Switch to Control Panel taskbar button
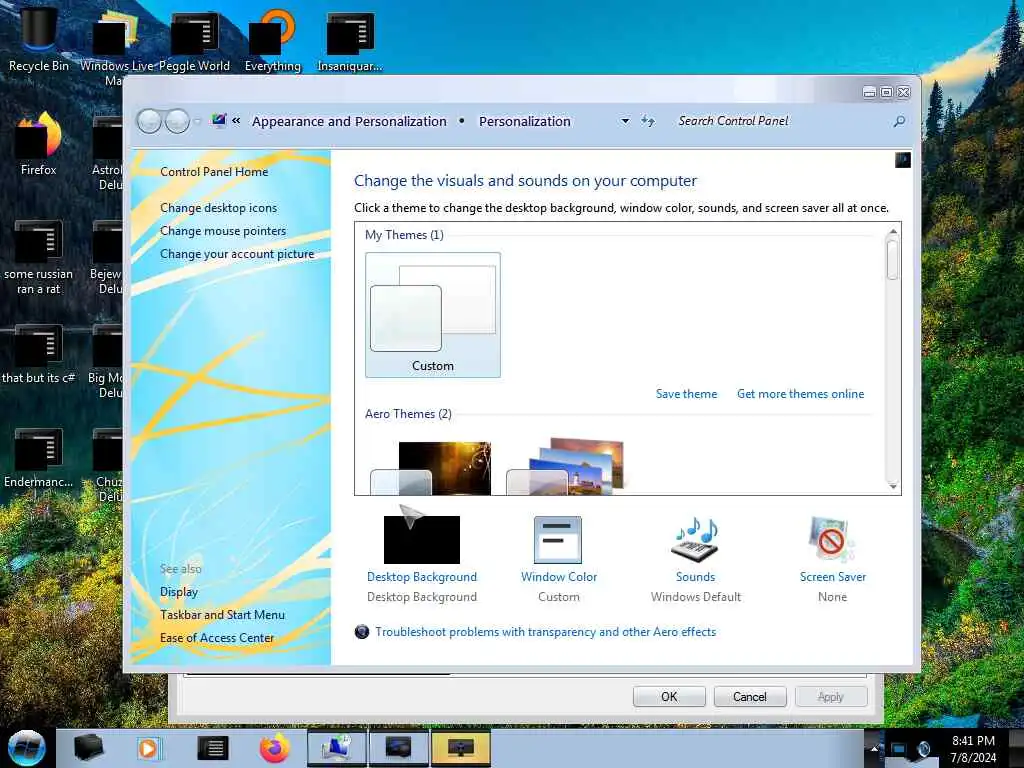This screenshot has width=1024, height=768. 336,748
